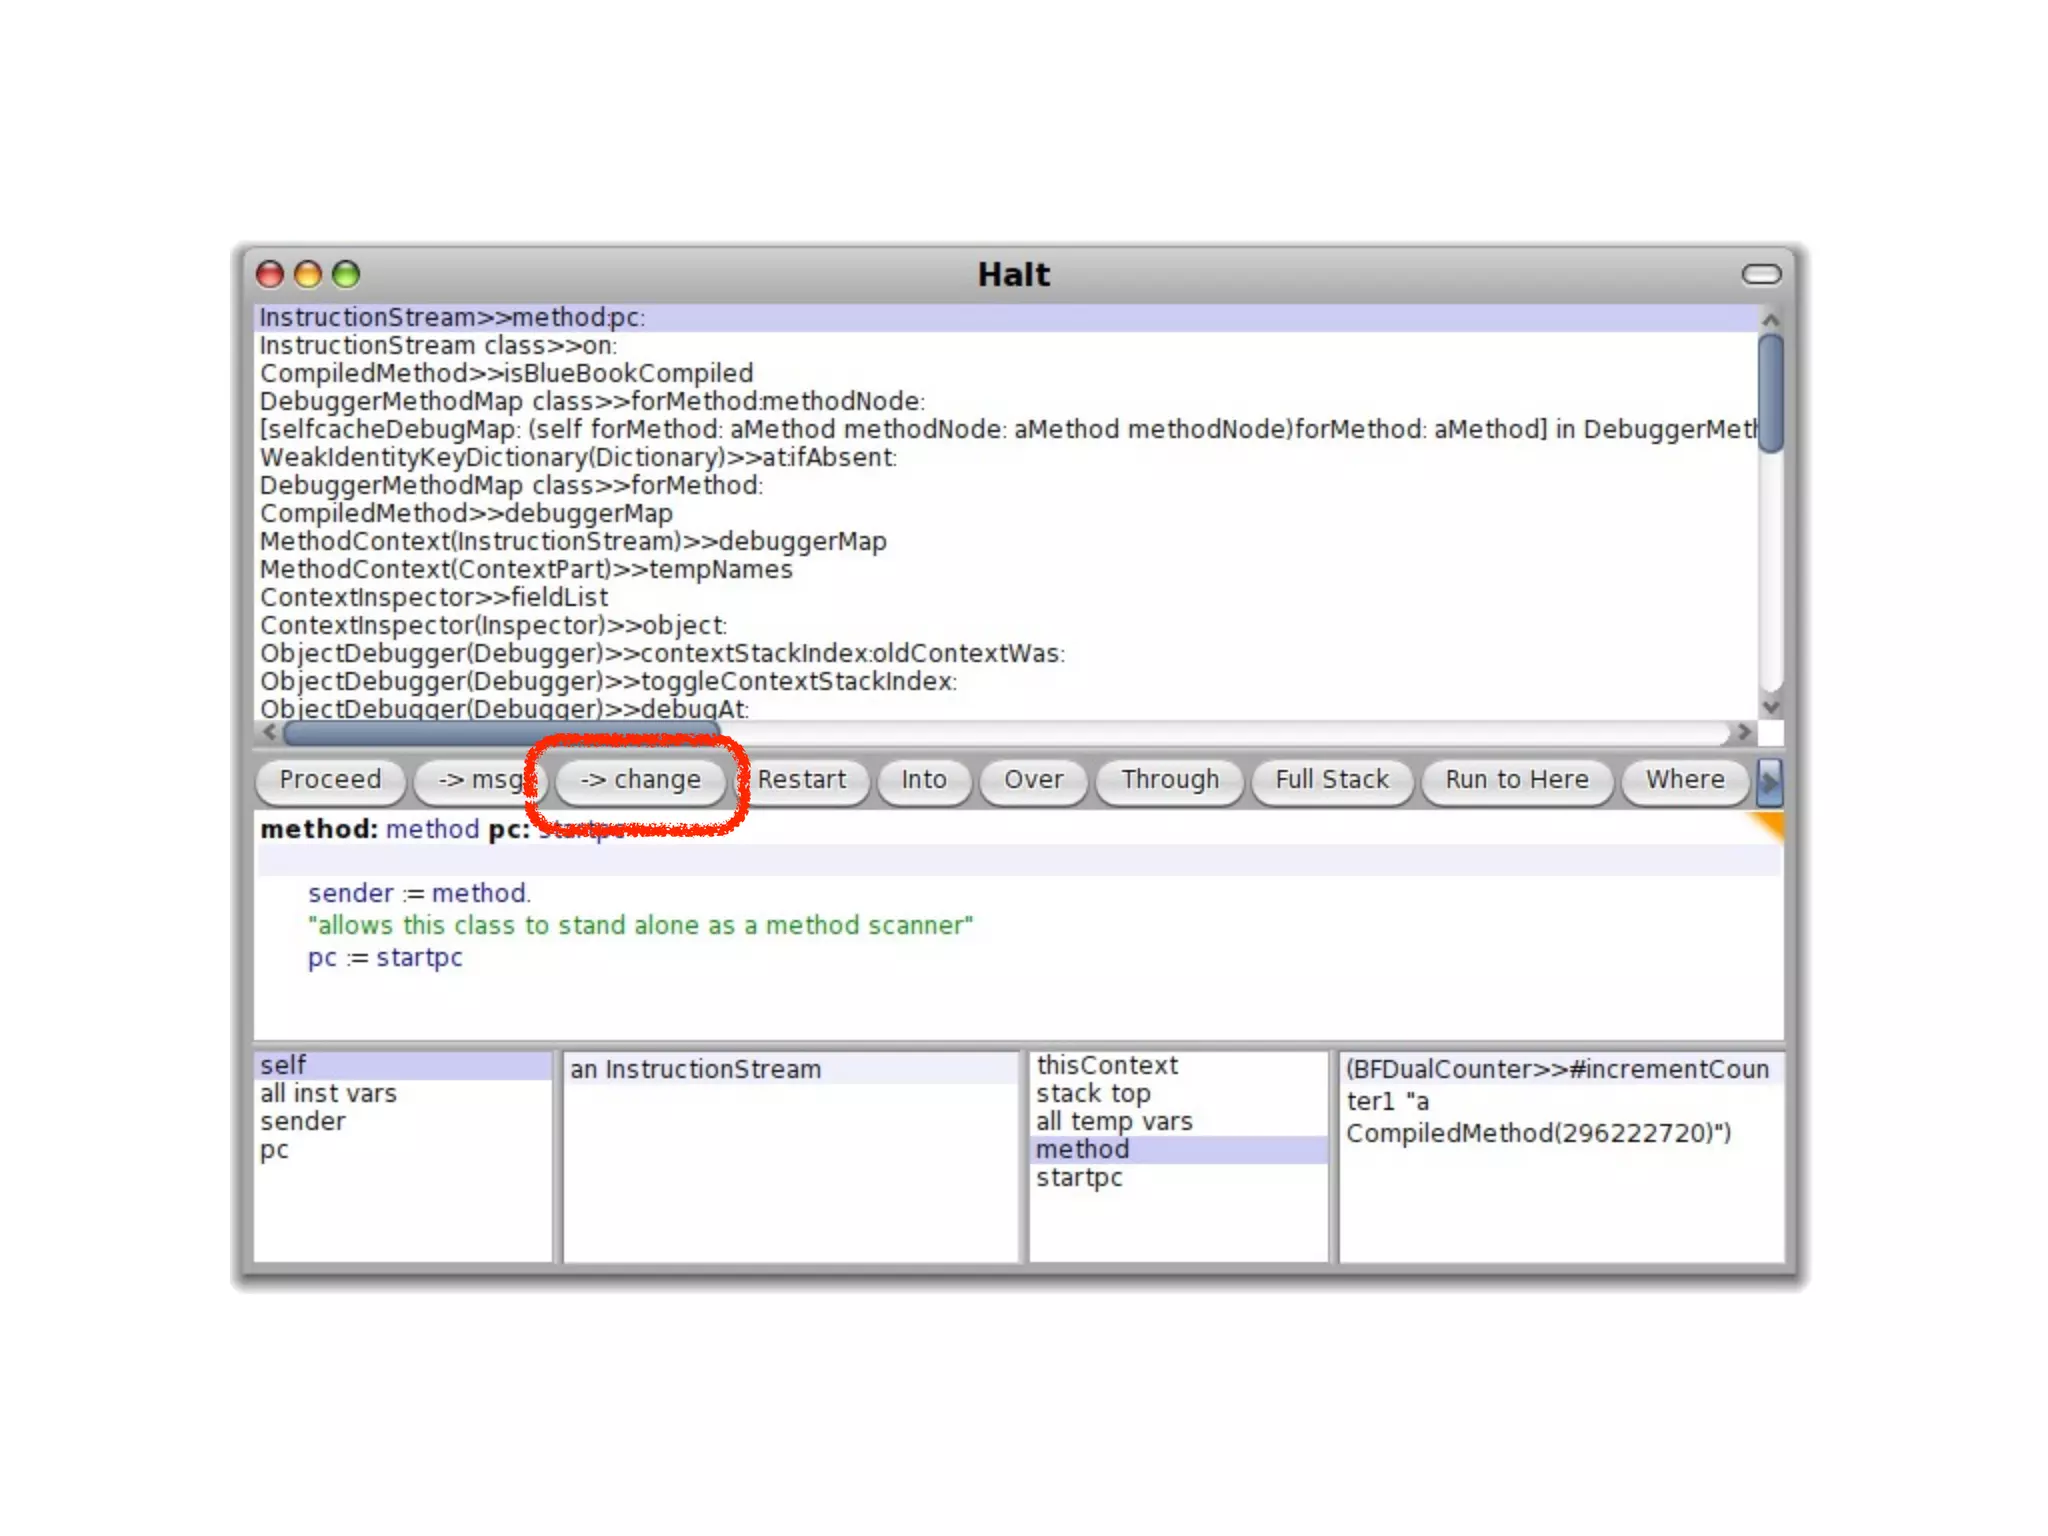2048x1536 pixels.
Task: Click the vertical scrollbar thumb of stack list
Action: tap(1770, 392)
